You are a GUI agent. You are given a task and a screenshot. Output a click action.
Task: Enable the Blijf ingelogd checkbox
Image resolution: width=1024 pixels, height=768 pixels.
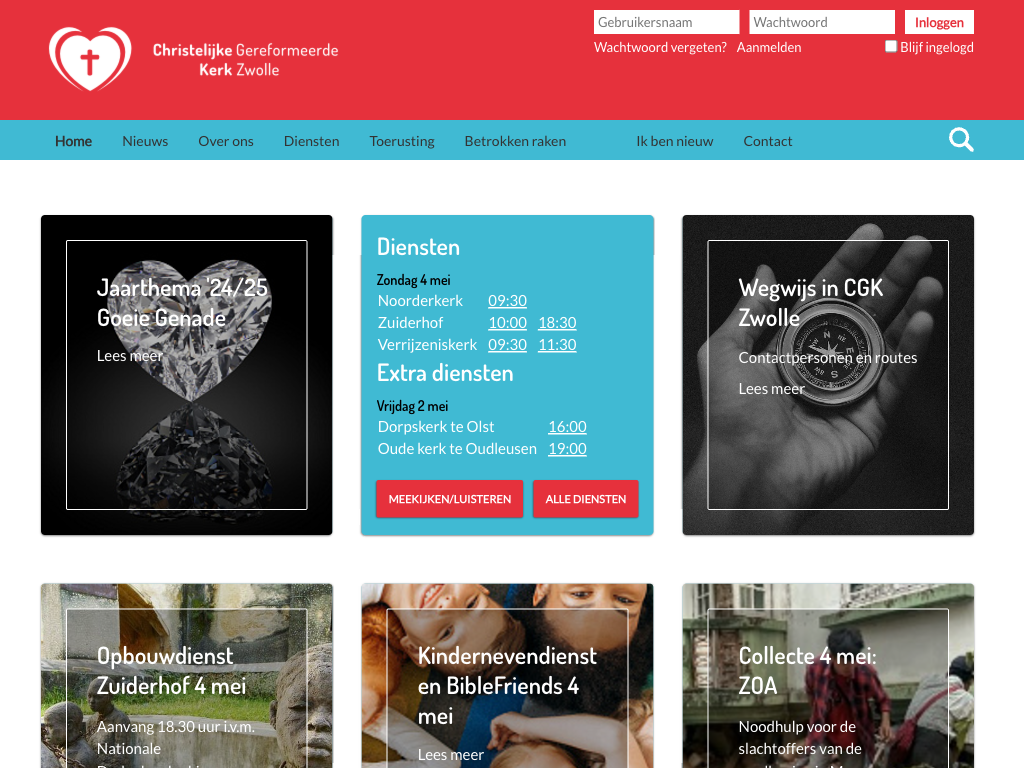(891, 46)
